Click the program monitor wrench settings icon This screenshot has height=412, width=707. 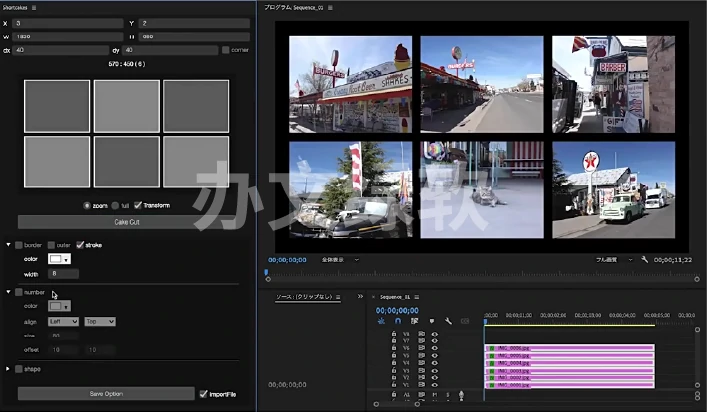[x=646, y=259]
